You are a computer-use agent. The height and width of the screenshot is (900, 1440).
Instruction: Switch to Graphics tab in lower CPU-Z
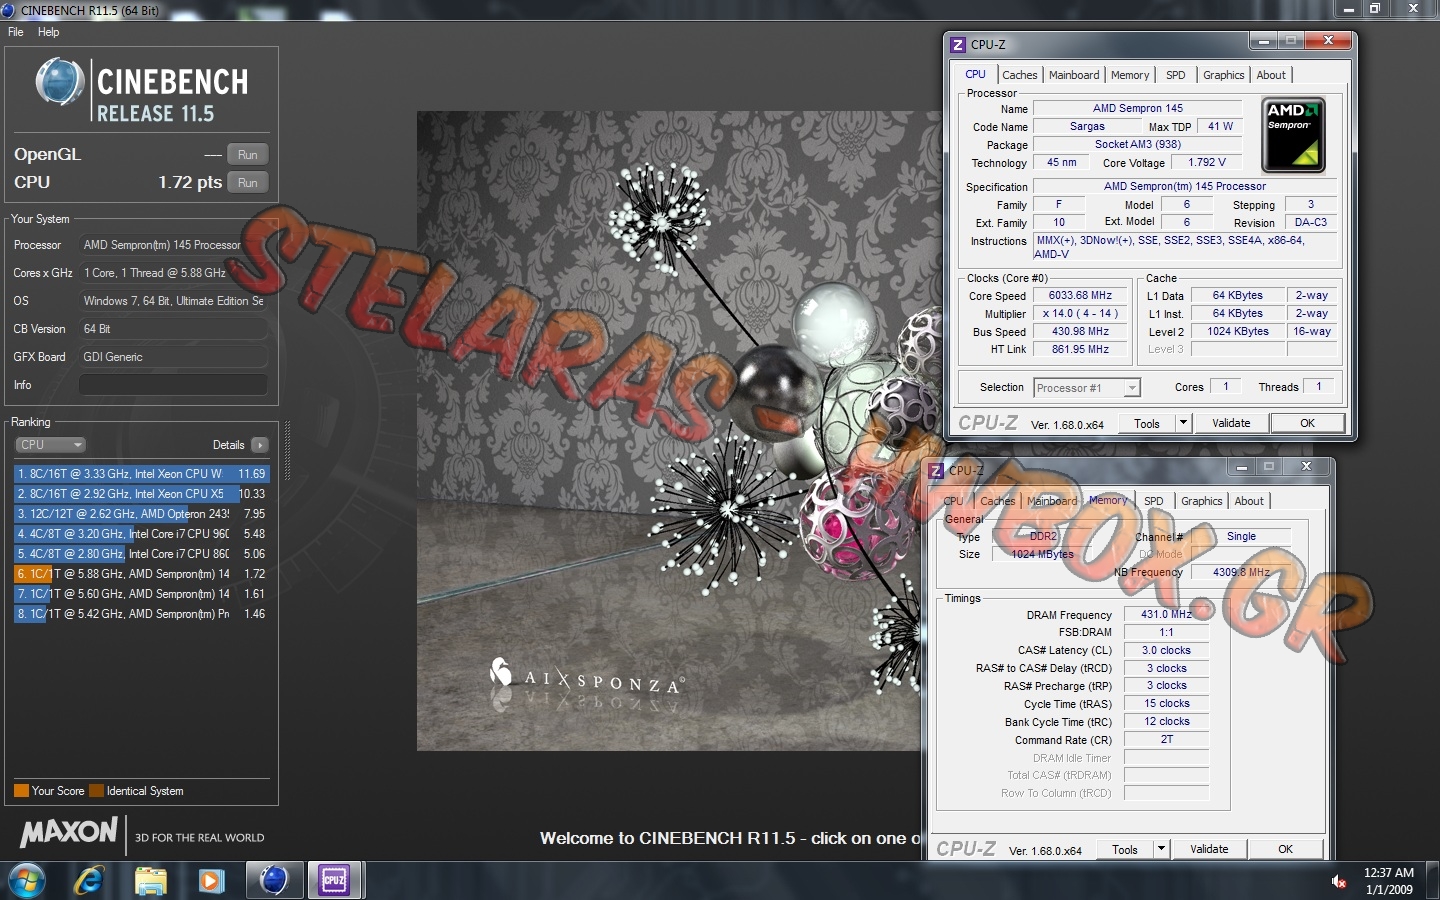(x=1202, y=501)
